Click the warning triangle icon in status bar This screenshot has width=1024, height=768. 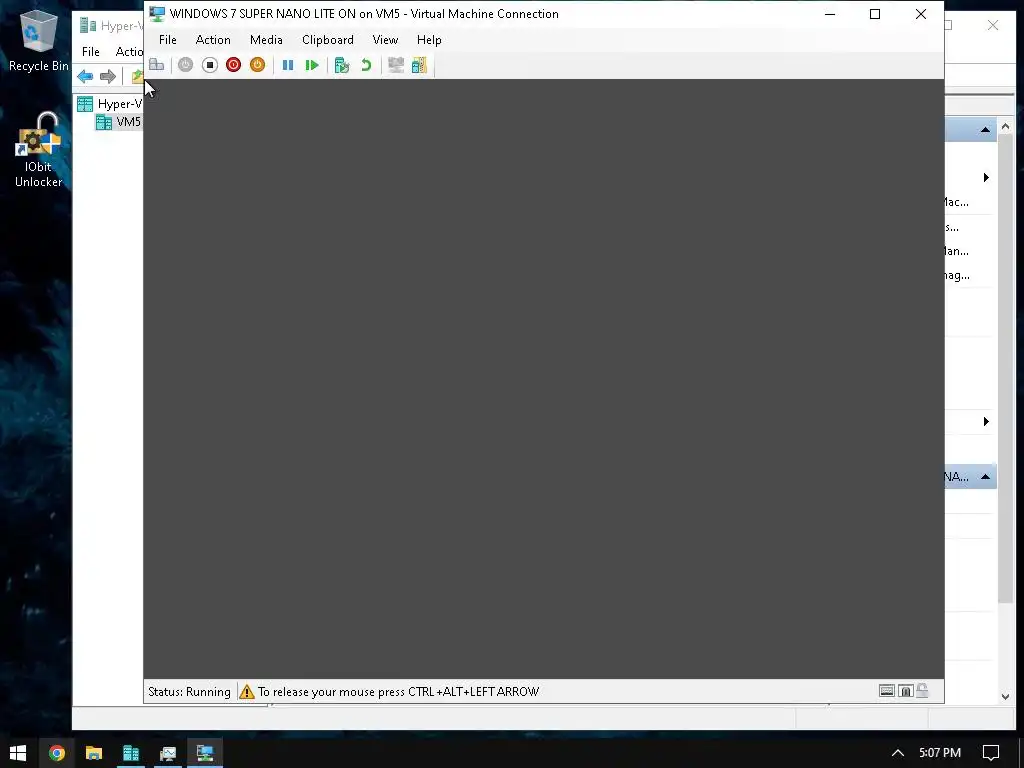(247, 692)
